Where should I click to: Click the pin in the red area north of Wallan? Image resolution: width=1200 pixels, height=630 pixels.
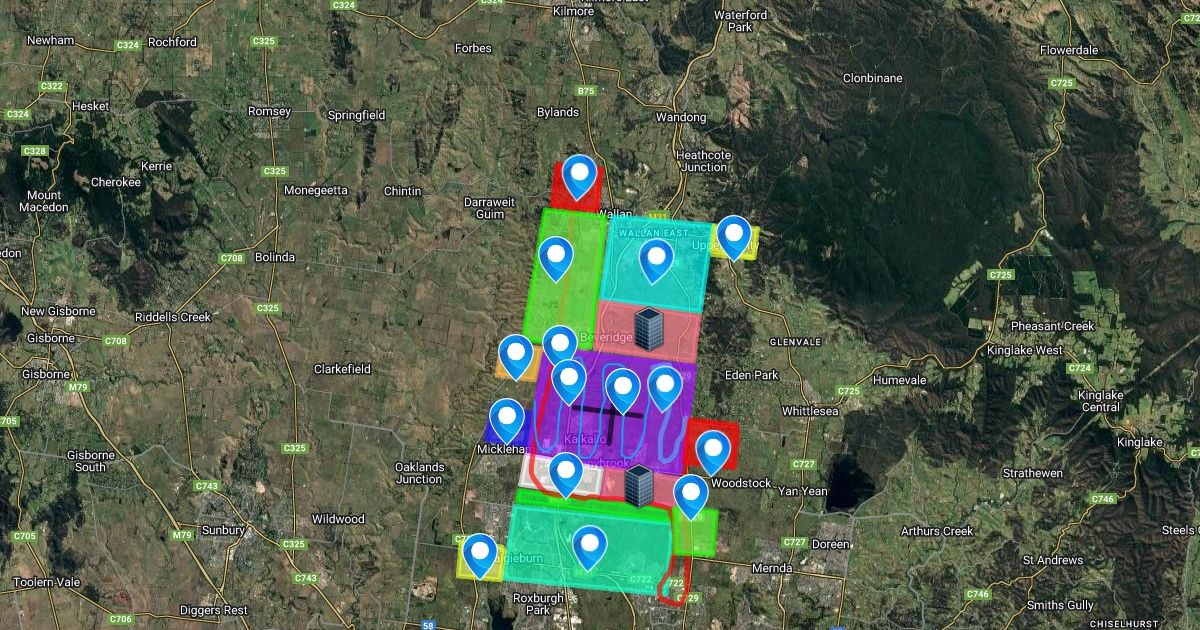pyautogui.click(x=579, y=178)
